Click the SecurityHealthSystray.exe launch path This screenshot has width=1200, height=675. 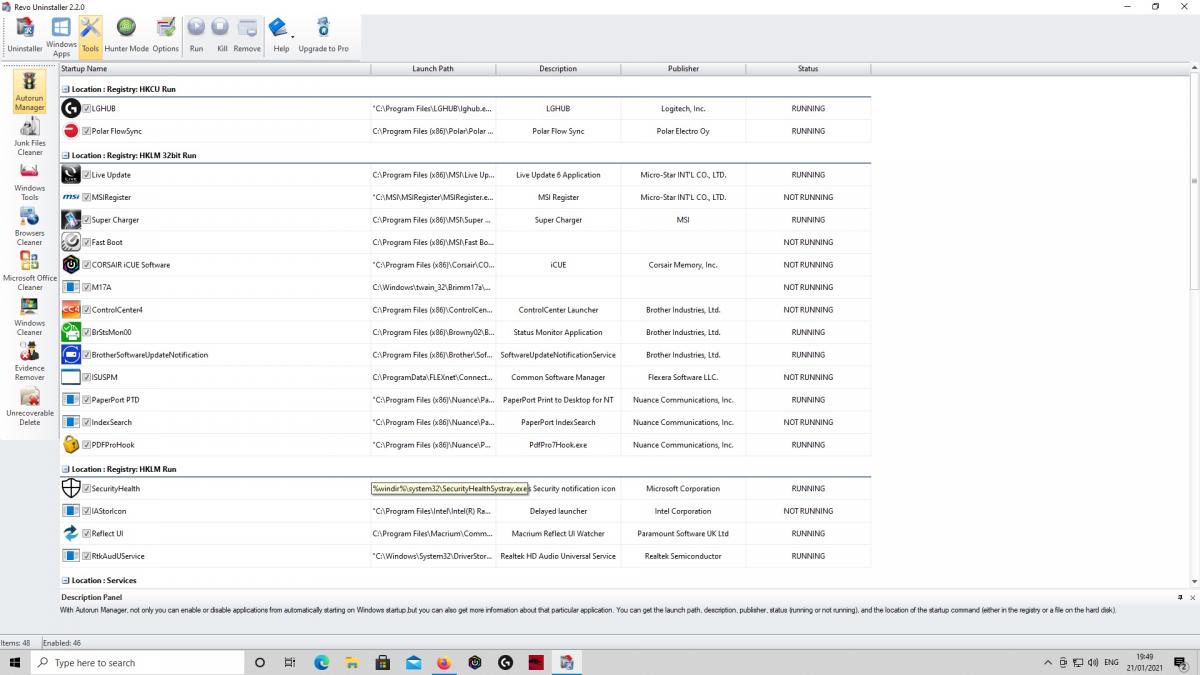click(450, 489)
